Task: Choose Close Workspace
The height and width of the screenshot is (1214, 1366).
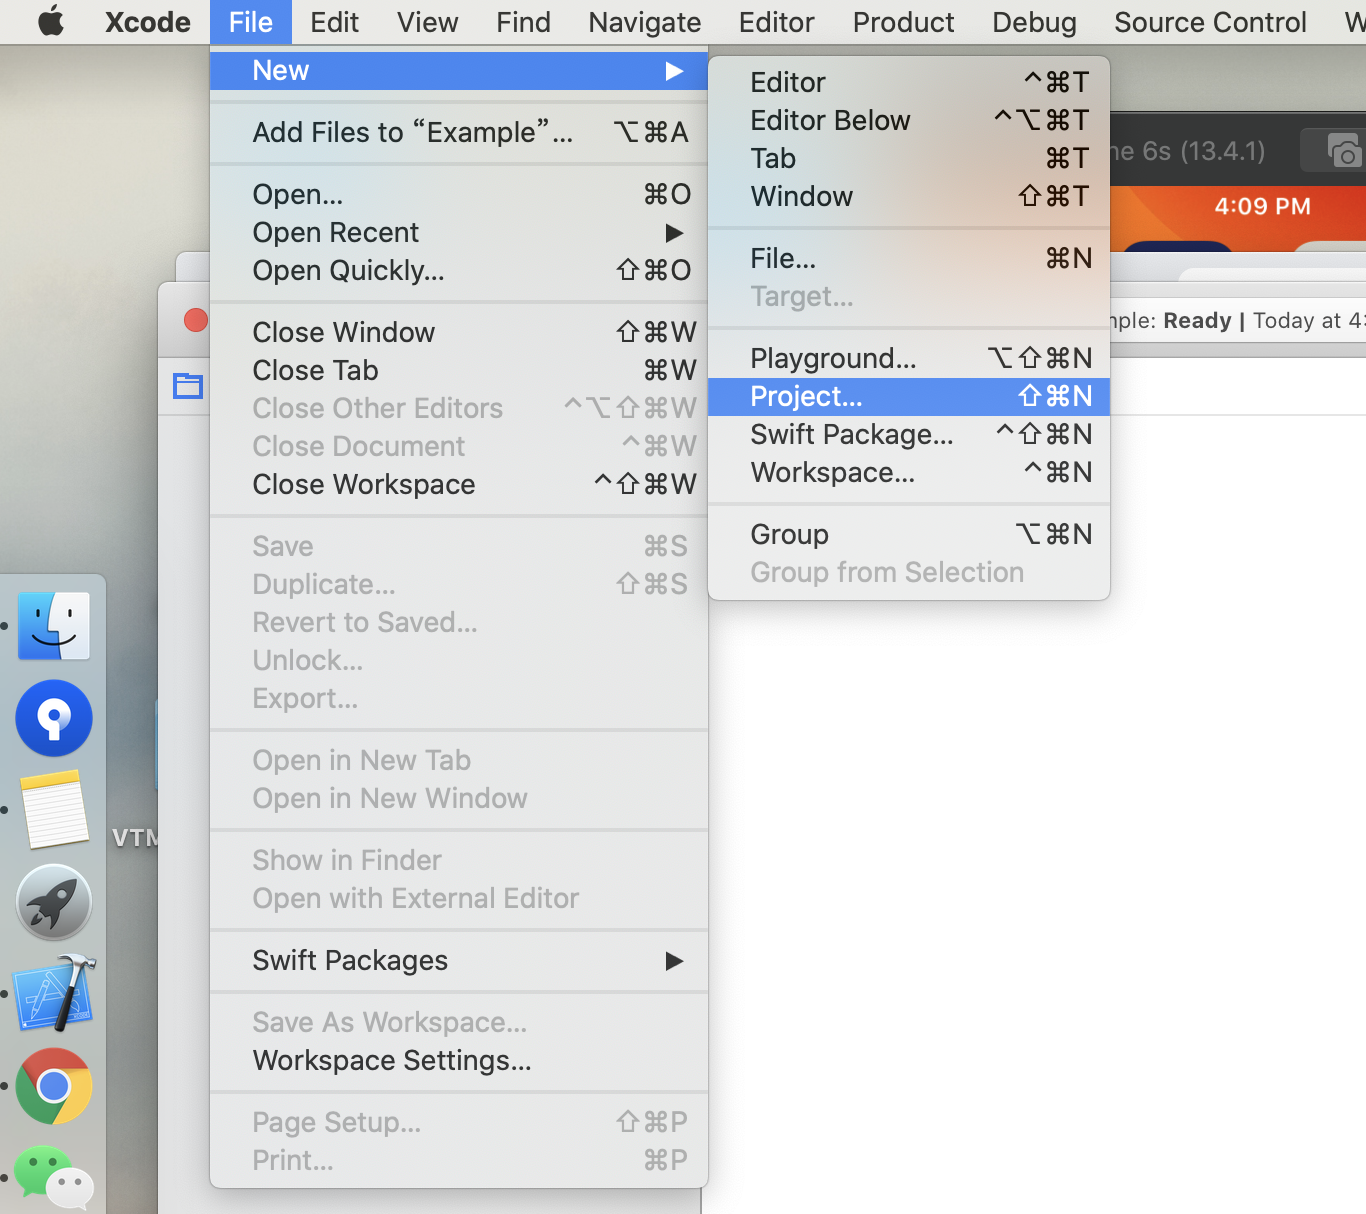Action: (459, 485)
